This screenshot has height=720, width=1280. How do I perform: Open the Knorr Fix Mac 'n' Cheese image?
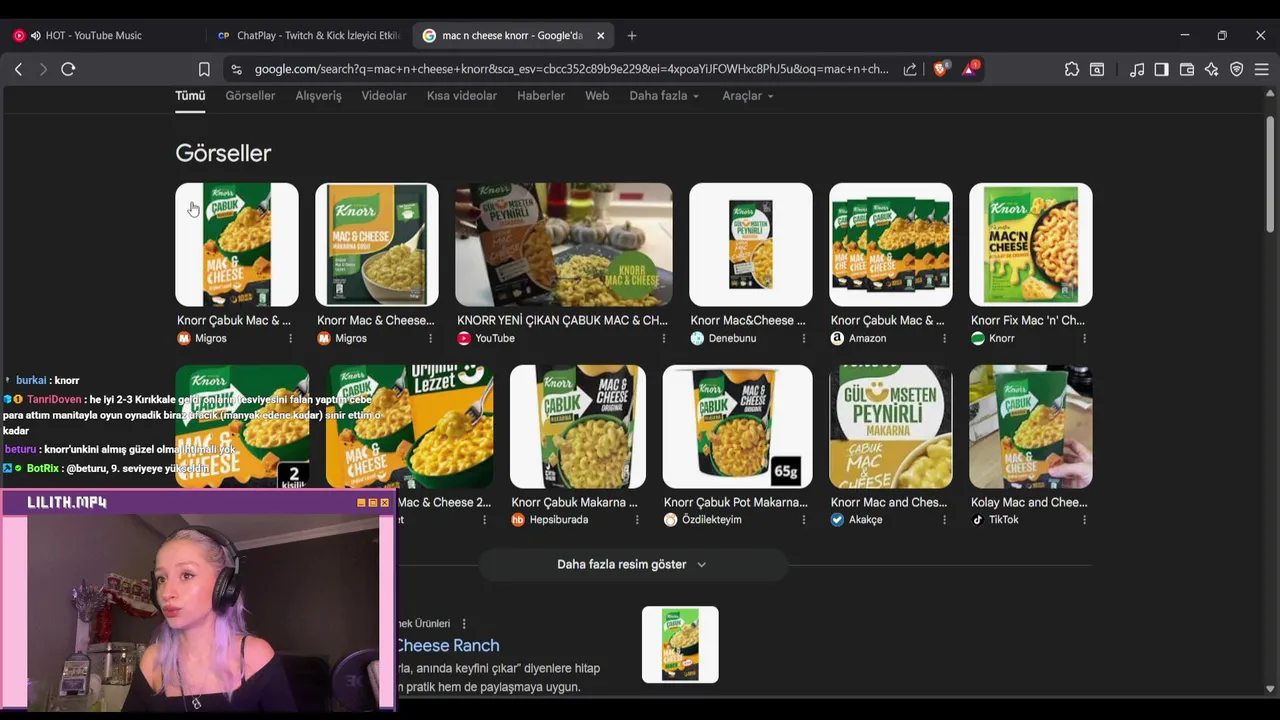[x=1031, y=244]
